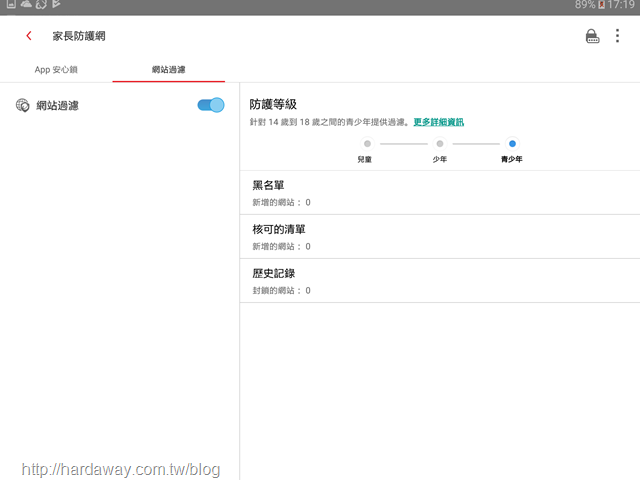The height and width of the screenshot is (480, 640).
Task: Tap the 兒童 label under the slider
Action: pos(364,159)
